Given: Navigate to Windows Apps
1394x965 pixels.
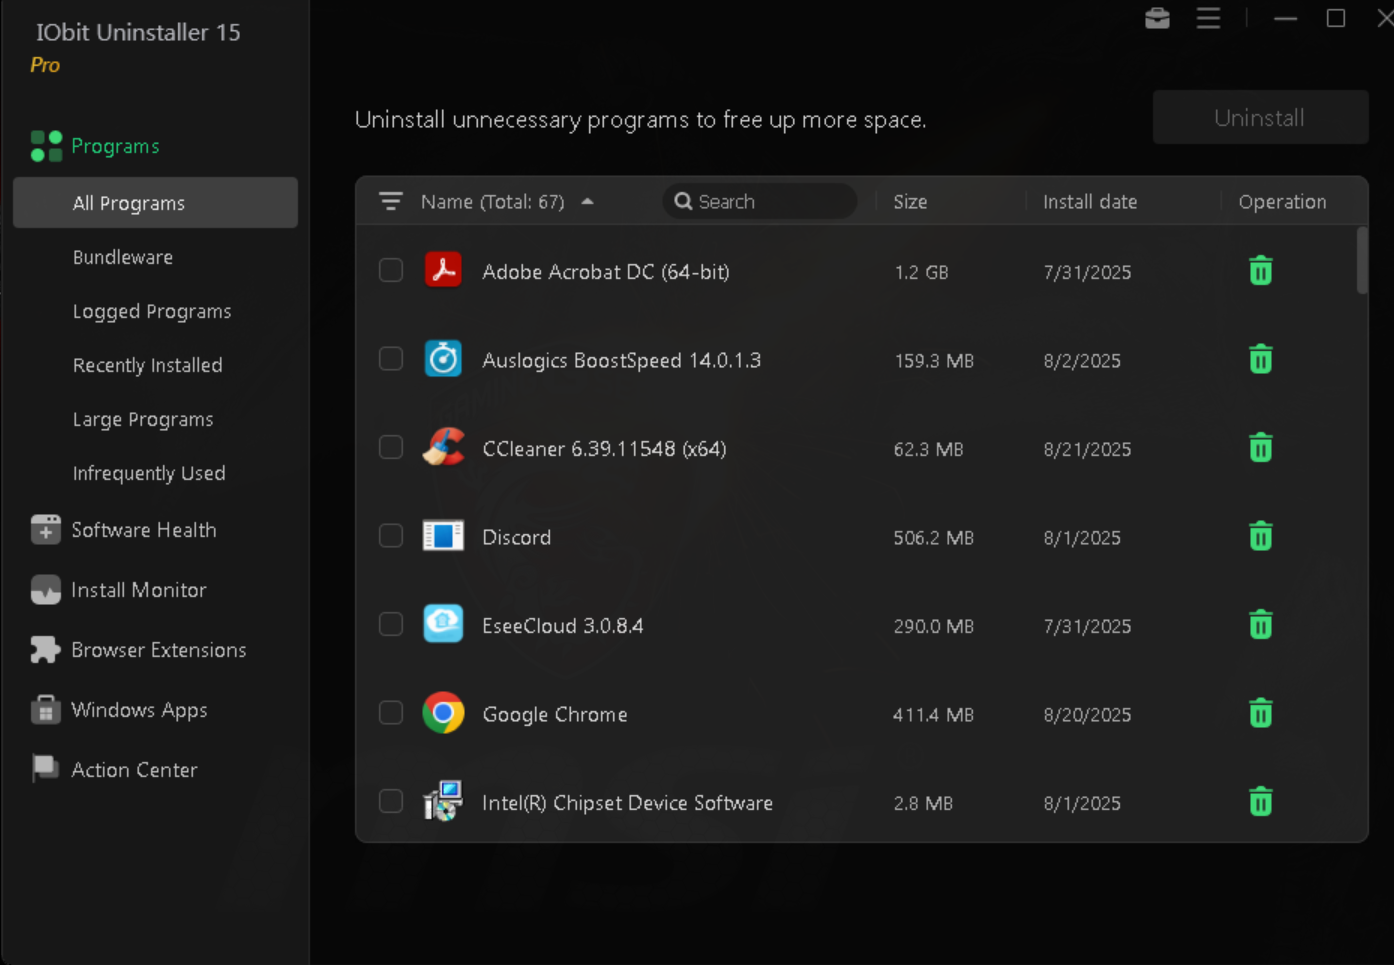Looking at the screenshot, I should 140,710.
